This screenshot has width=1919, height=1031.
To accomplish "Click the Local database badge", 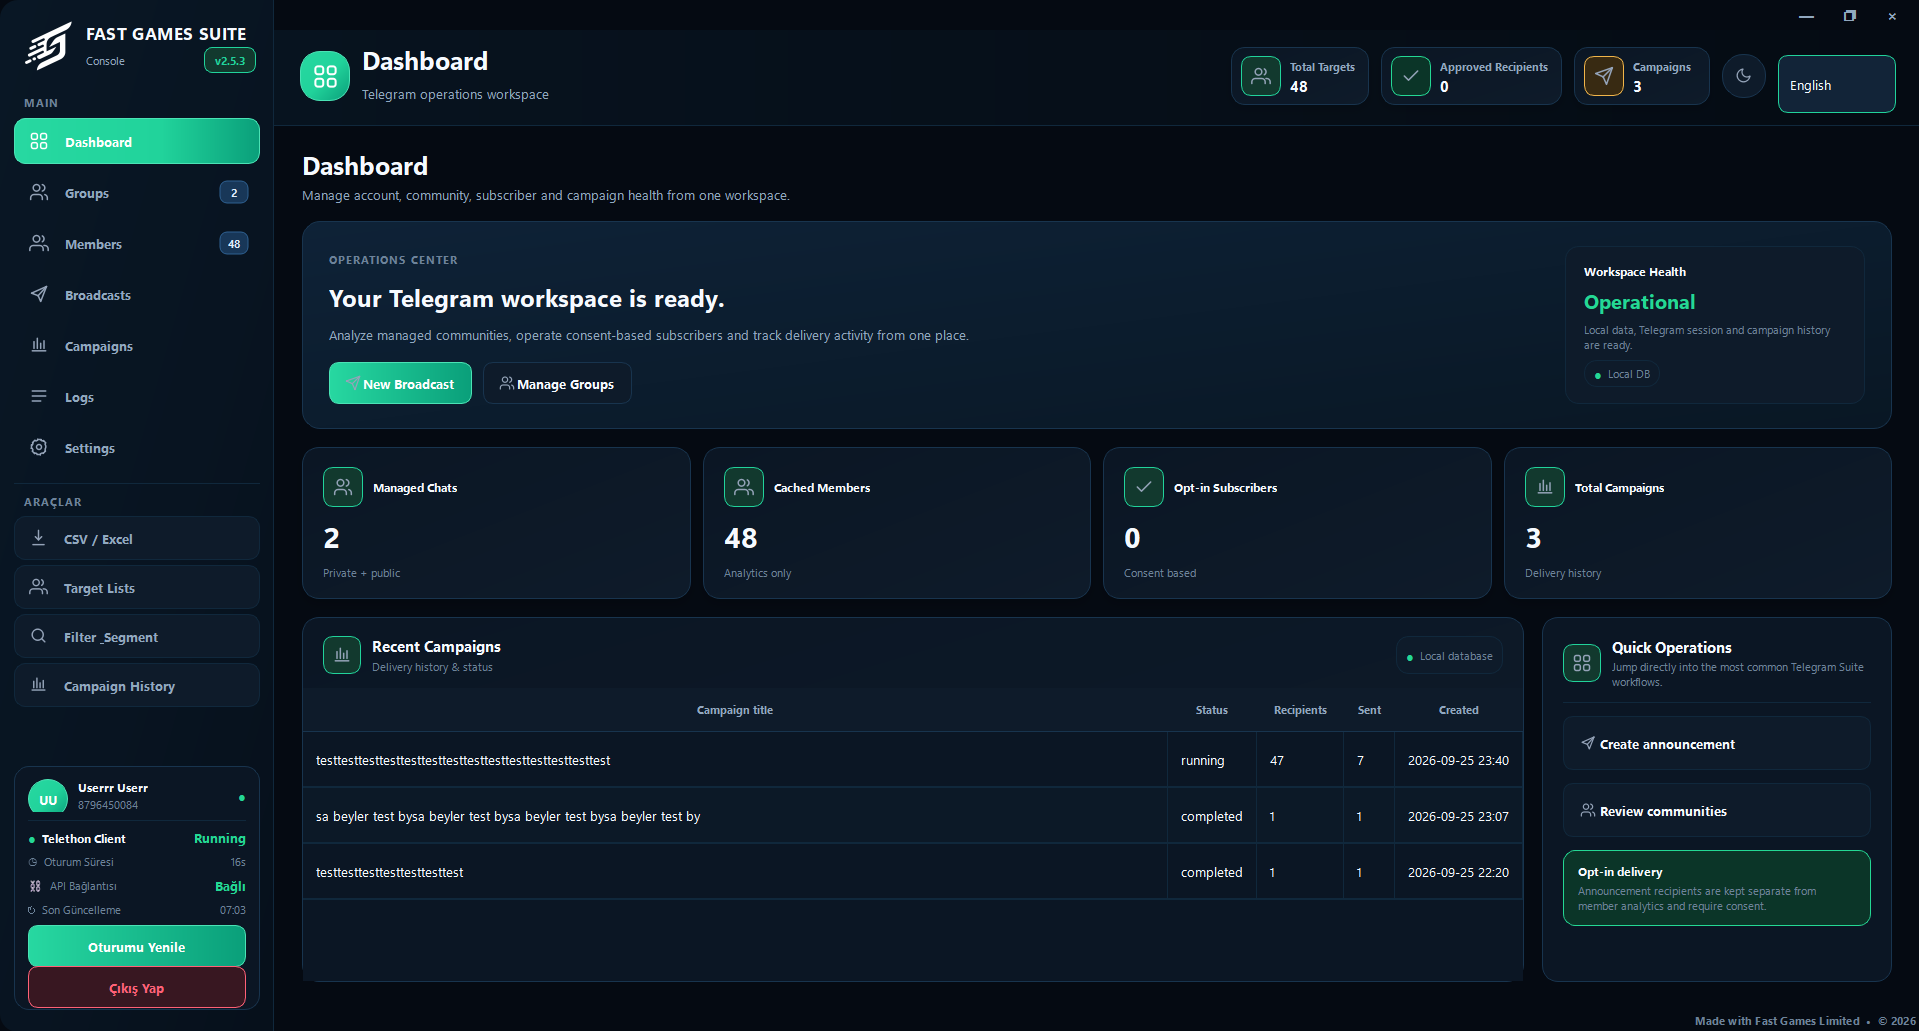I will point(1449,656).
